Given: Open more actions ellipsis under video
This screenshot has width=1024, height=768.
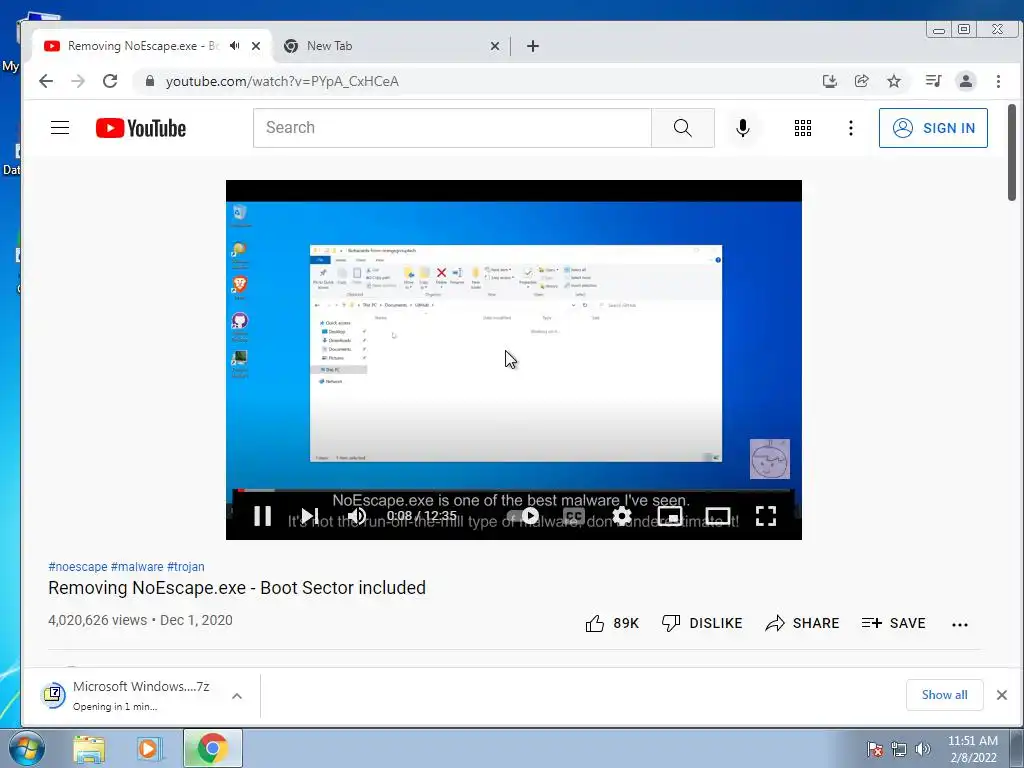Looking at the screenshot, I should [x=960, y=624].
